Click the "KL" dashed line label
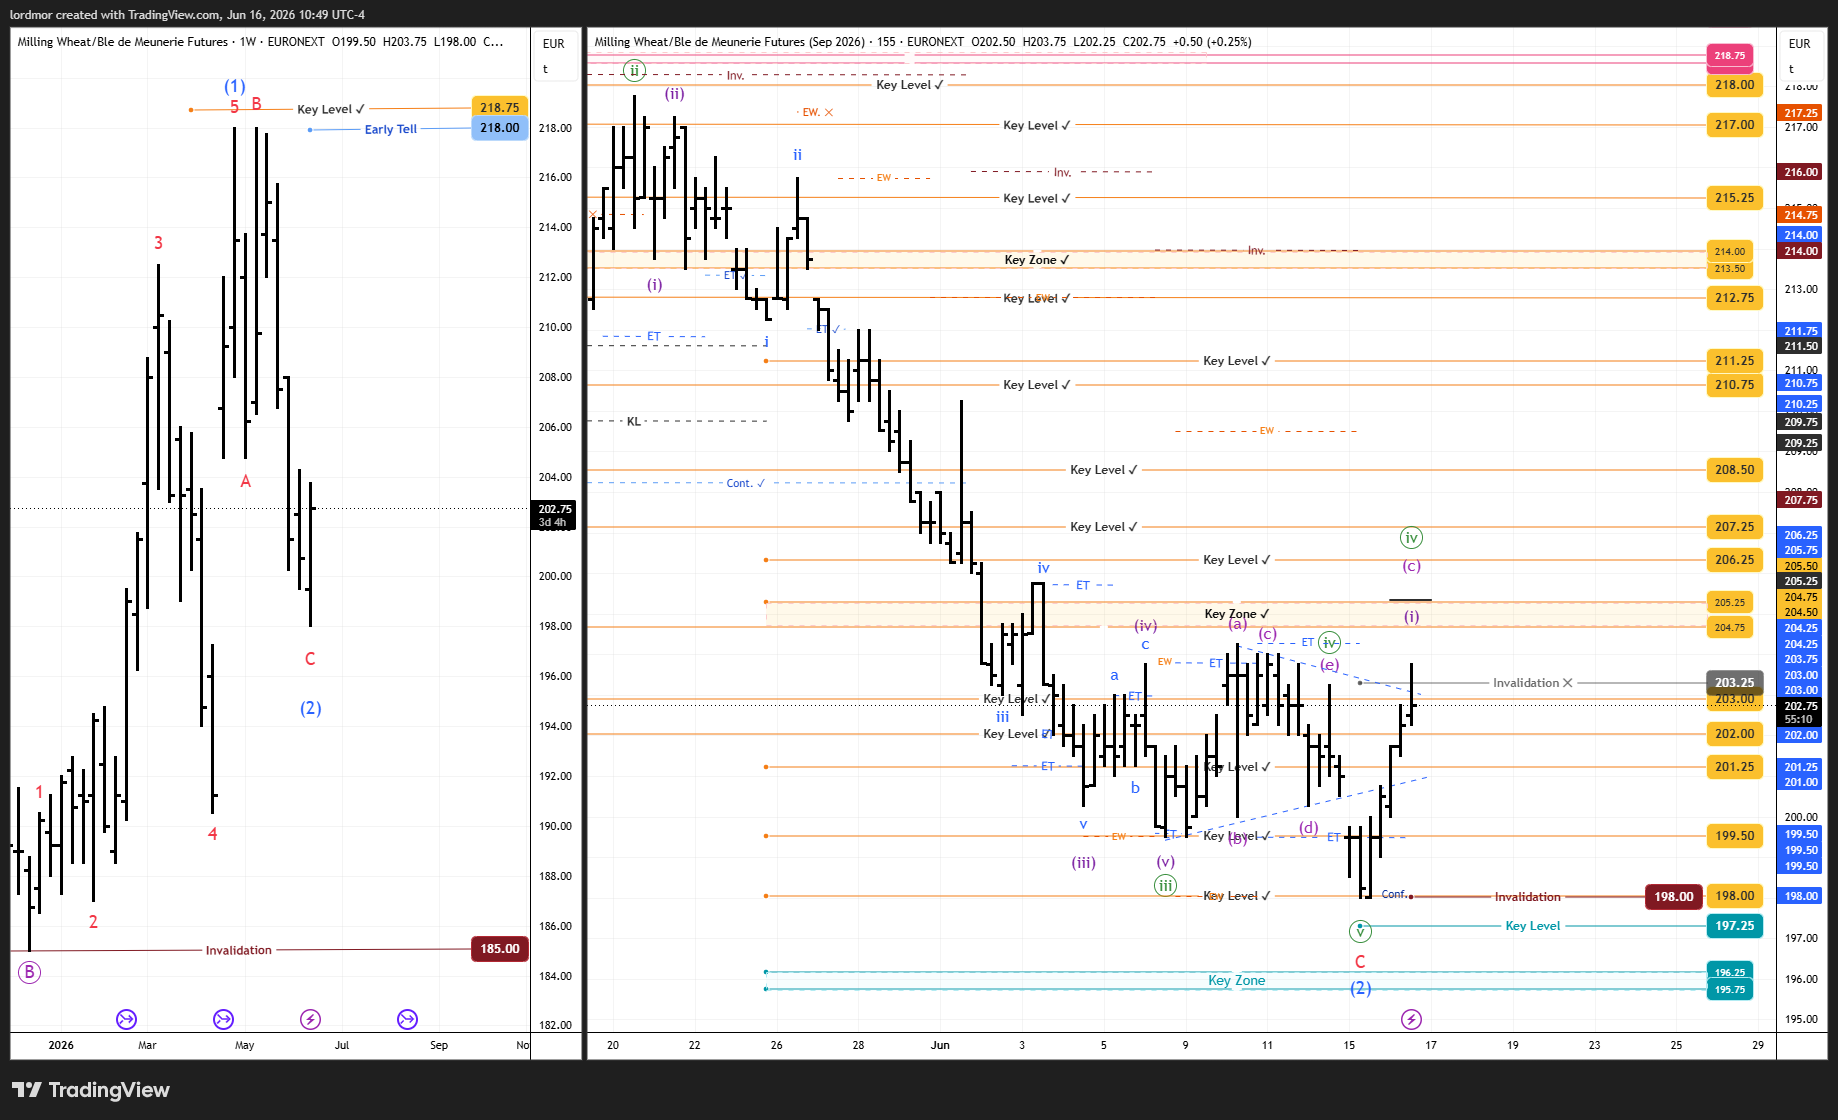1838x1120 pixels. [634, 421]
